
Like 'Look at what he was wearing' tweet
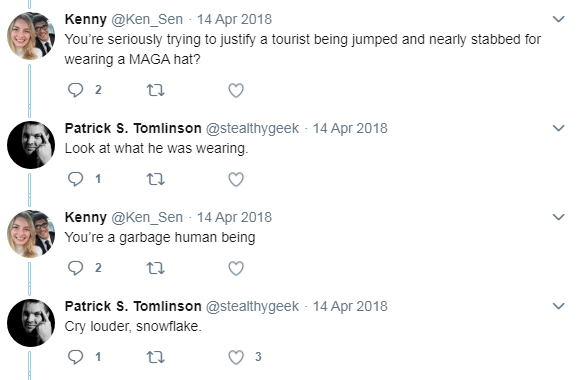point(236,179)
